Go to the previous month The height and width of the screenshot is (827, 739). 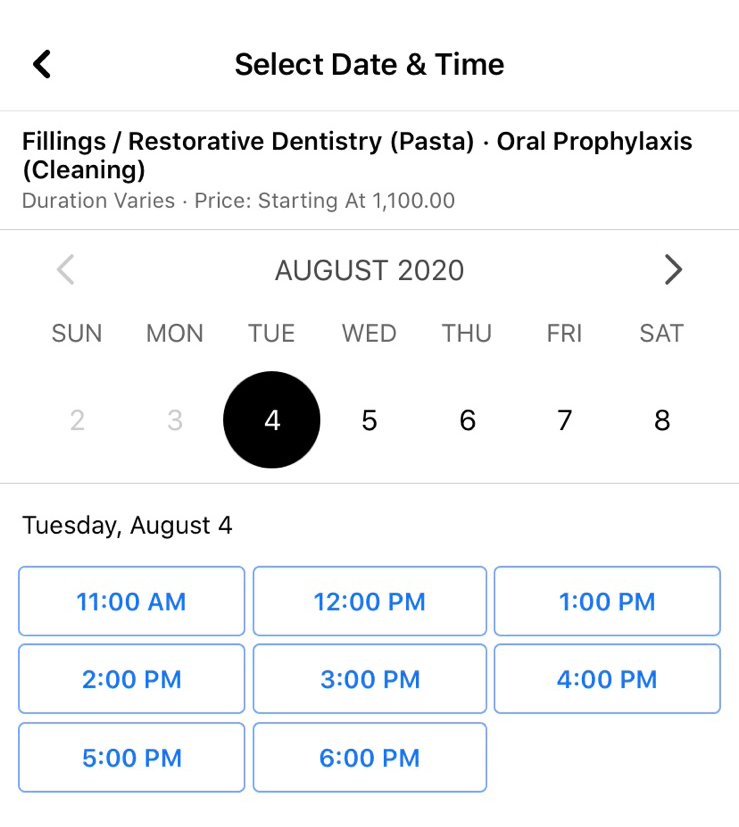tap(66, 270)
